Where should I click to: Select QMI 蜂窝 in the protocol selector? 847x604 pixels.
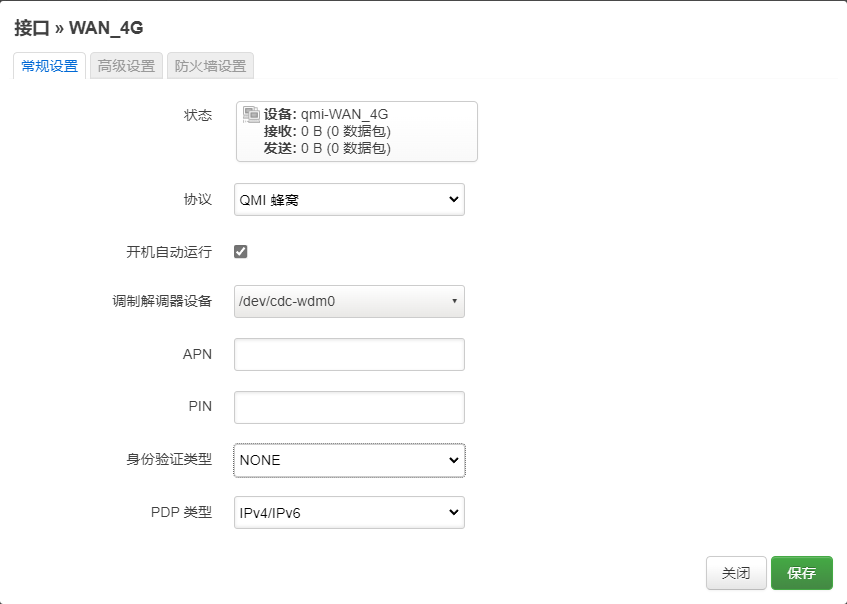pos(348,199)
